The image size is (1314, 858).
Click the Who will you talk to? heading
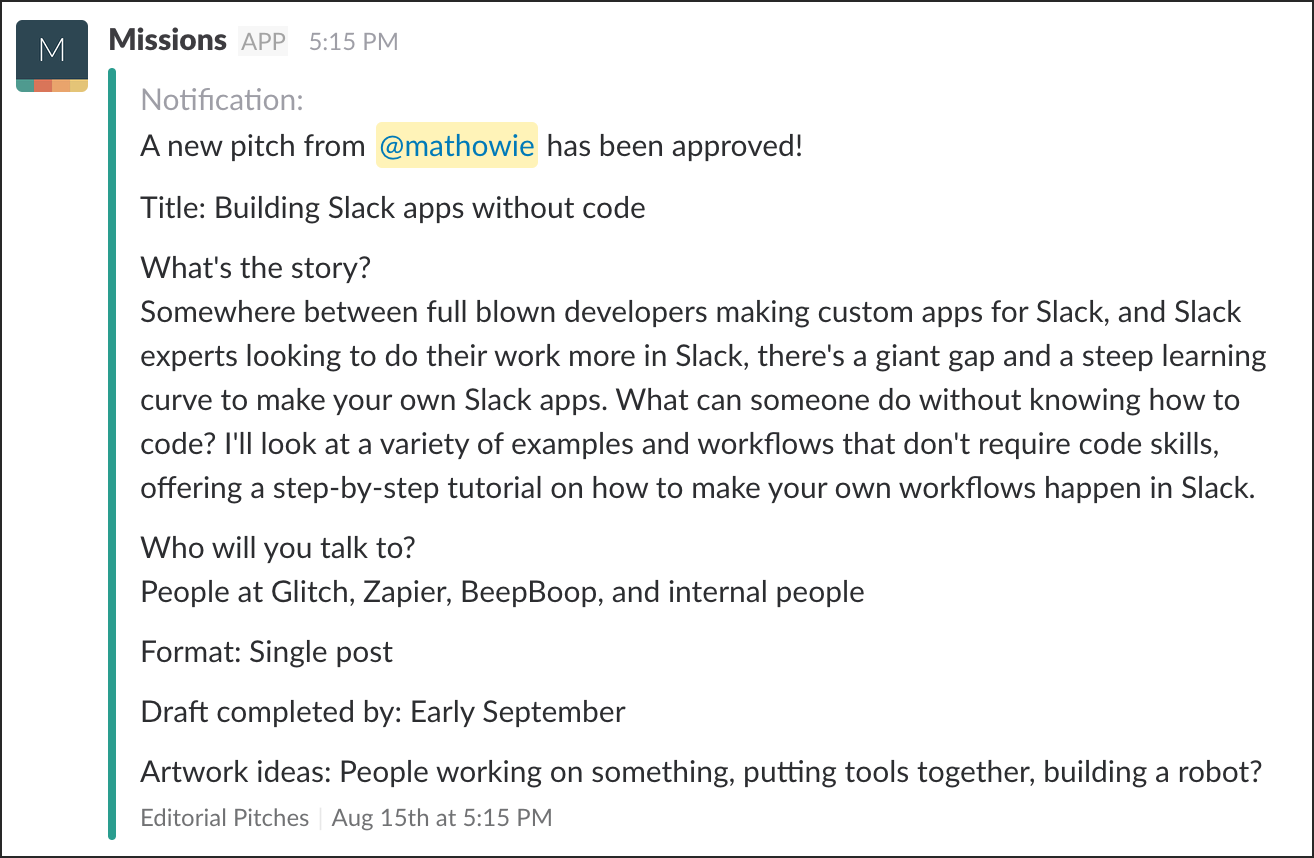(278, 548)
